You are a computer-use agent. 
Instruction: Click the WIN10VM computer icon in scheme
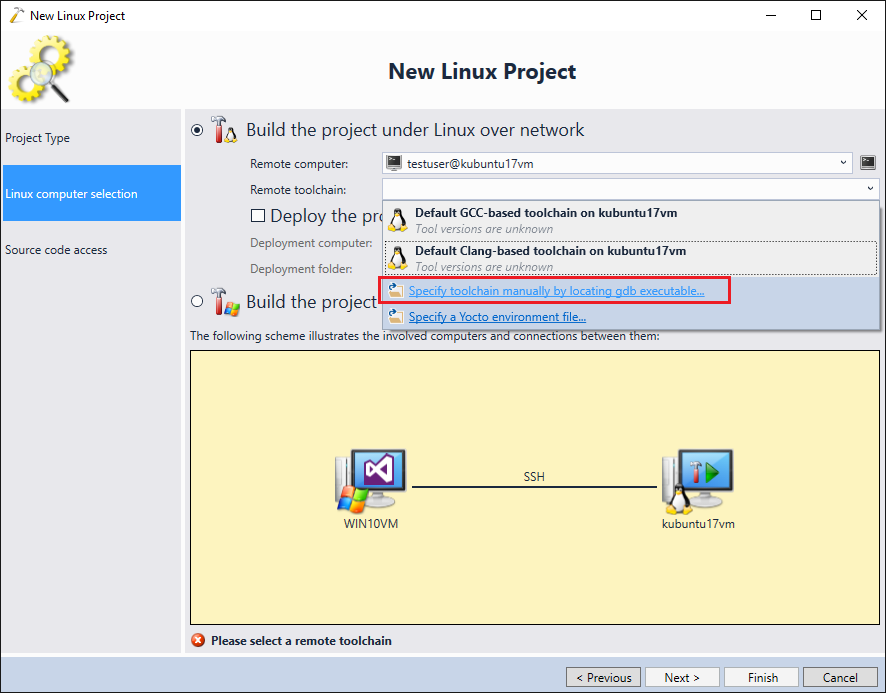pos(371,480)
